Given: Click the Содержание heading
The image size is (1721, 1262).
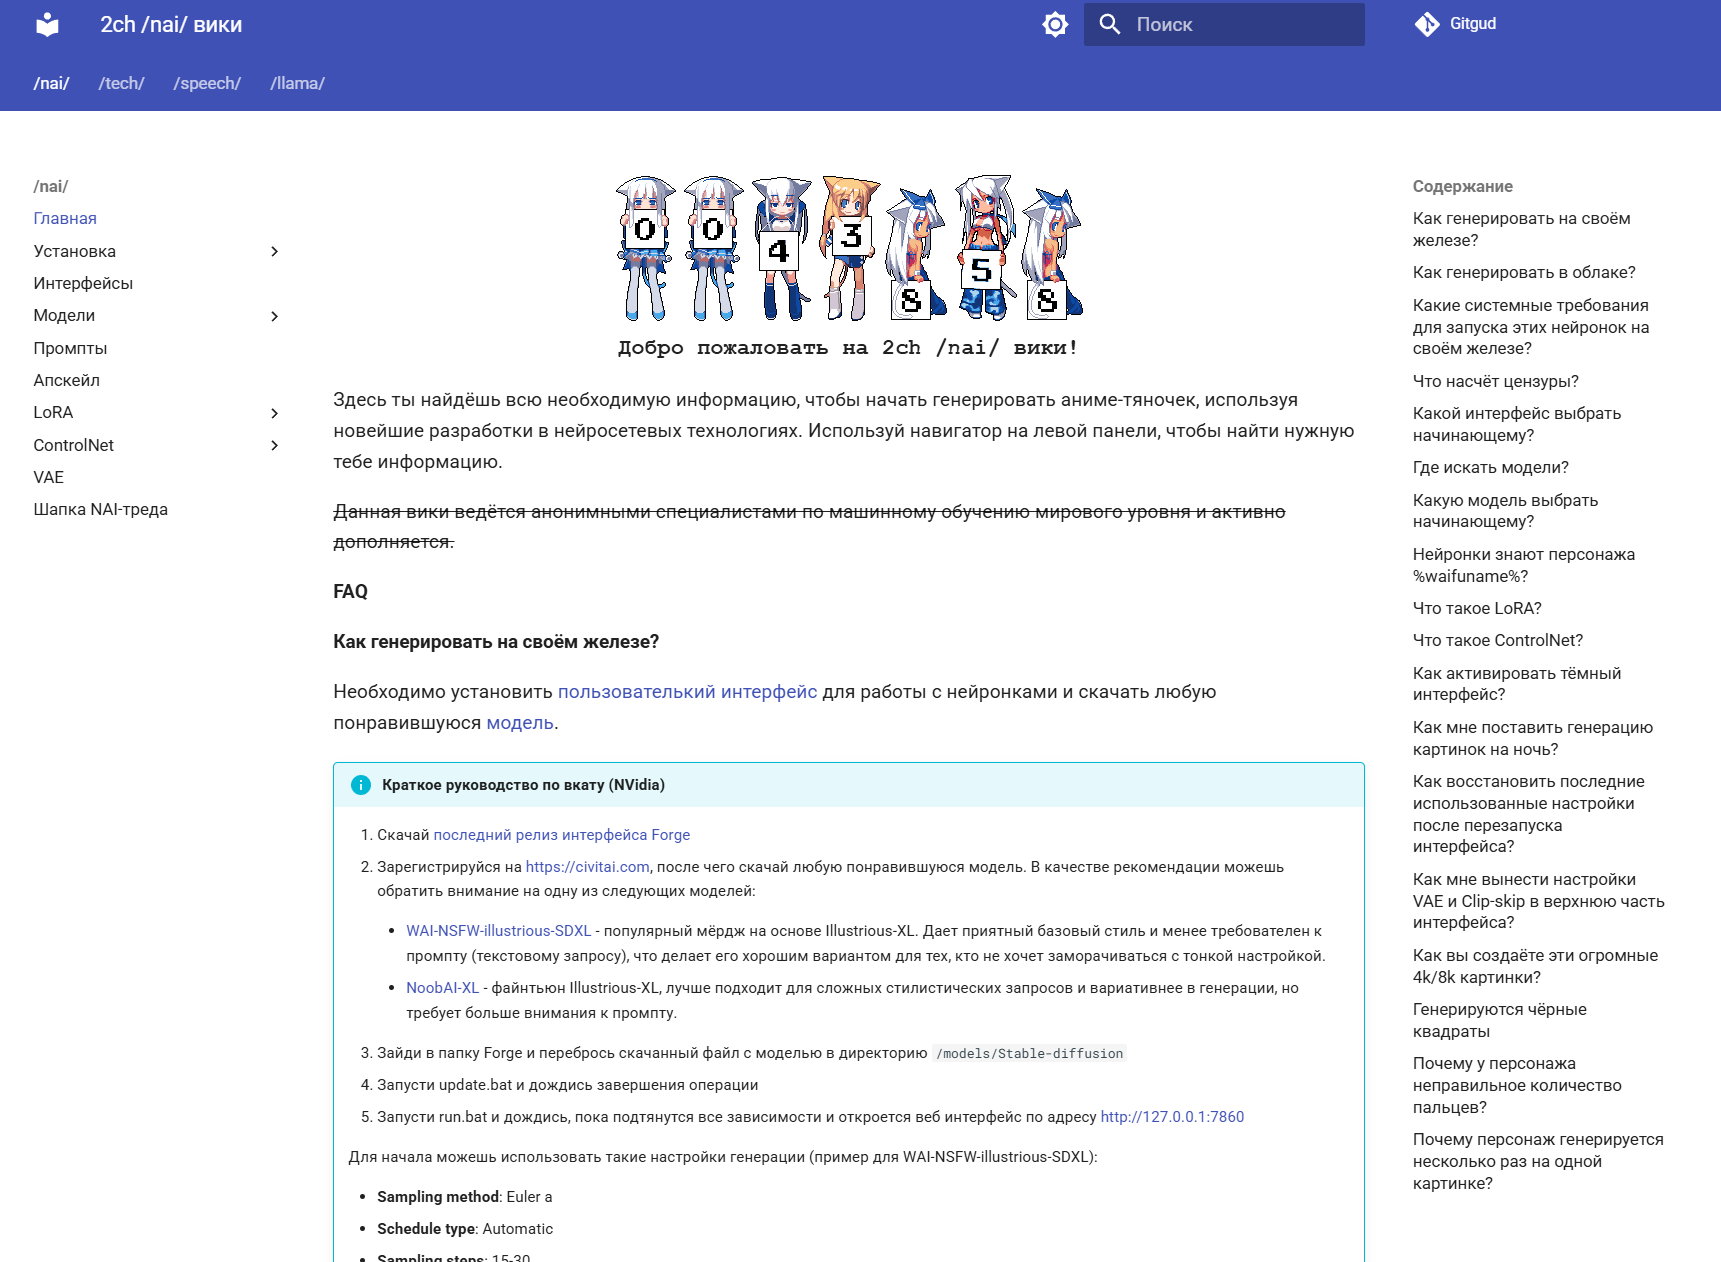Looking at the screenshot, I should (1463, 186).
